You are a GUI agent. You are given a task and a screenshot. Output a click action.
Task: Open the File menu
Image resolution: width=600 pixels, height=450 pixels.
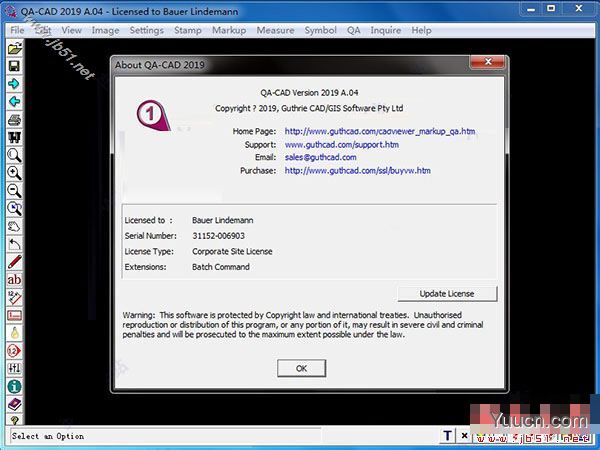(x=17, y=30)
